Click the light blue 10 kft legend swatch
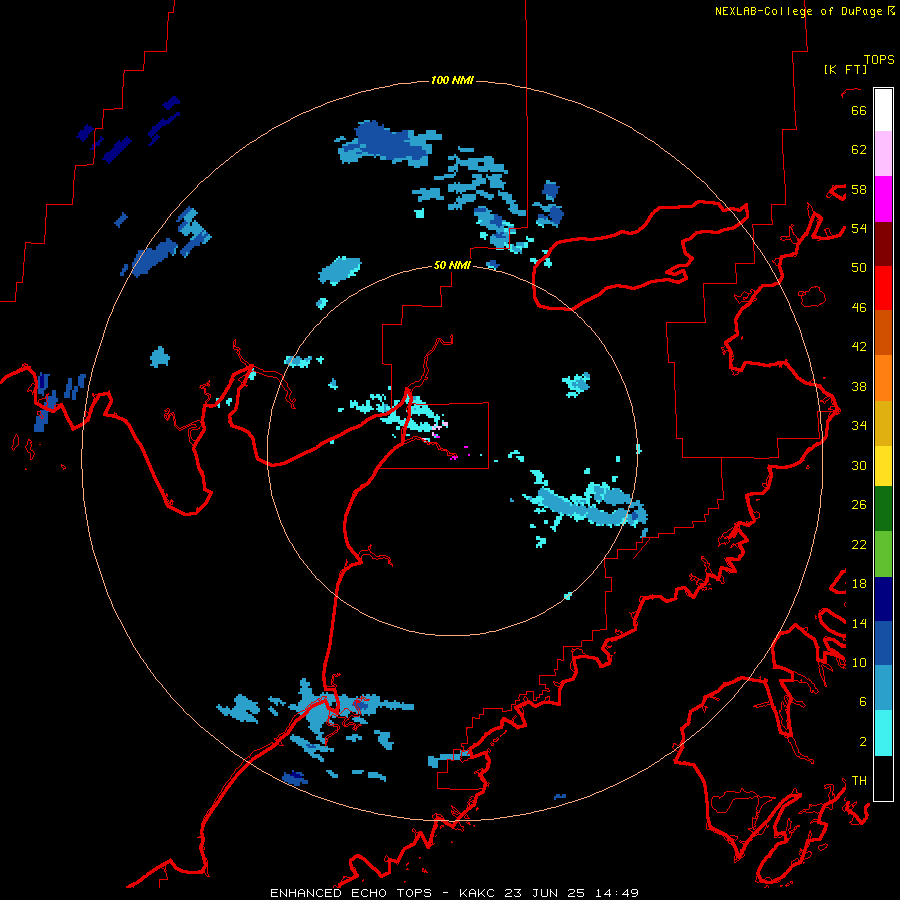The height and width of the screenshot is (900, 900). coord(883,688)
